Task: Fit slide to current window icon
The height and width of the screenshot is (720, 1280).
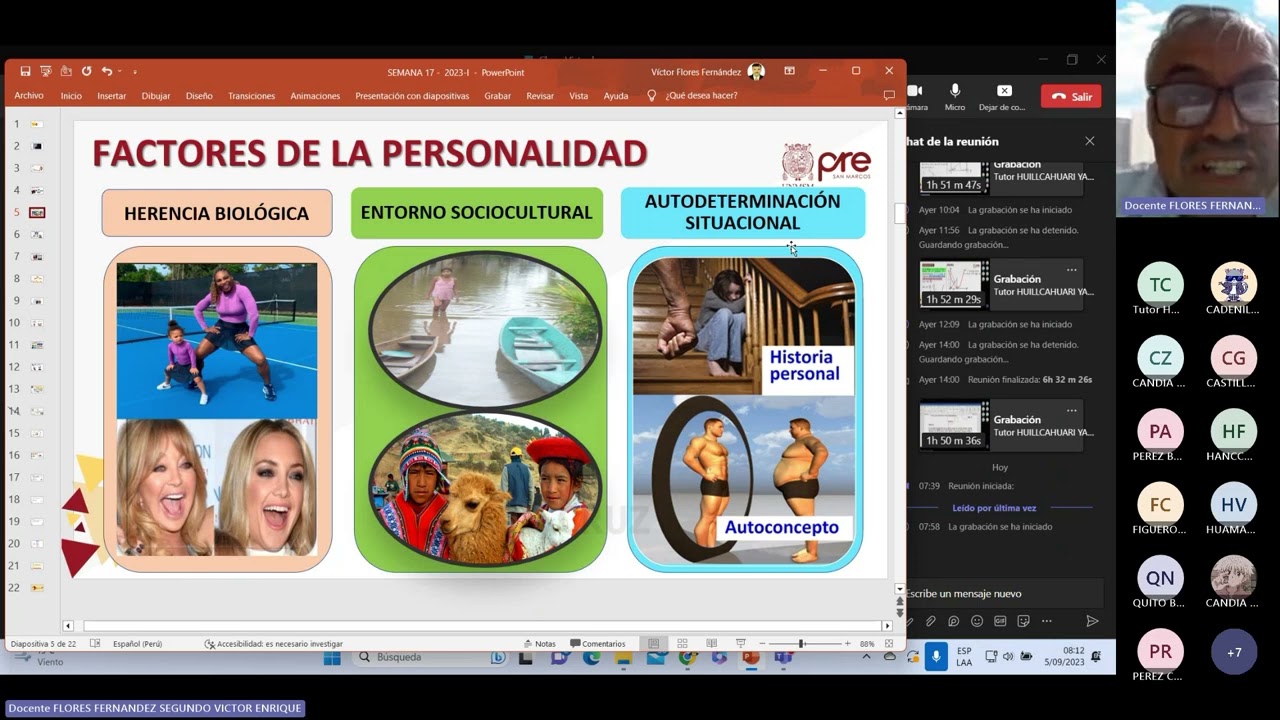Action: (x=889, y=644)
